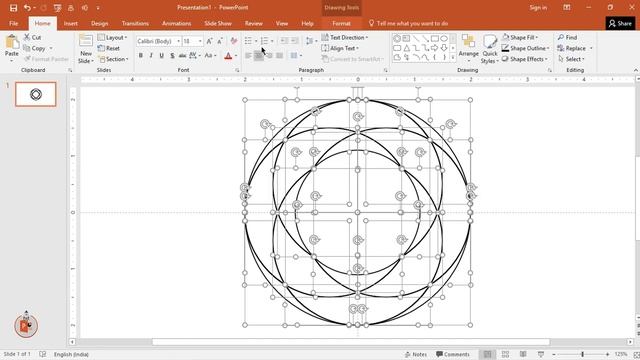Click the Share button
Image resolution: width=640 pixels, height=360 pixels.
(620, 24)
